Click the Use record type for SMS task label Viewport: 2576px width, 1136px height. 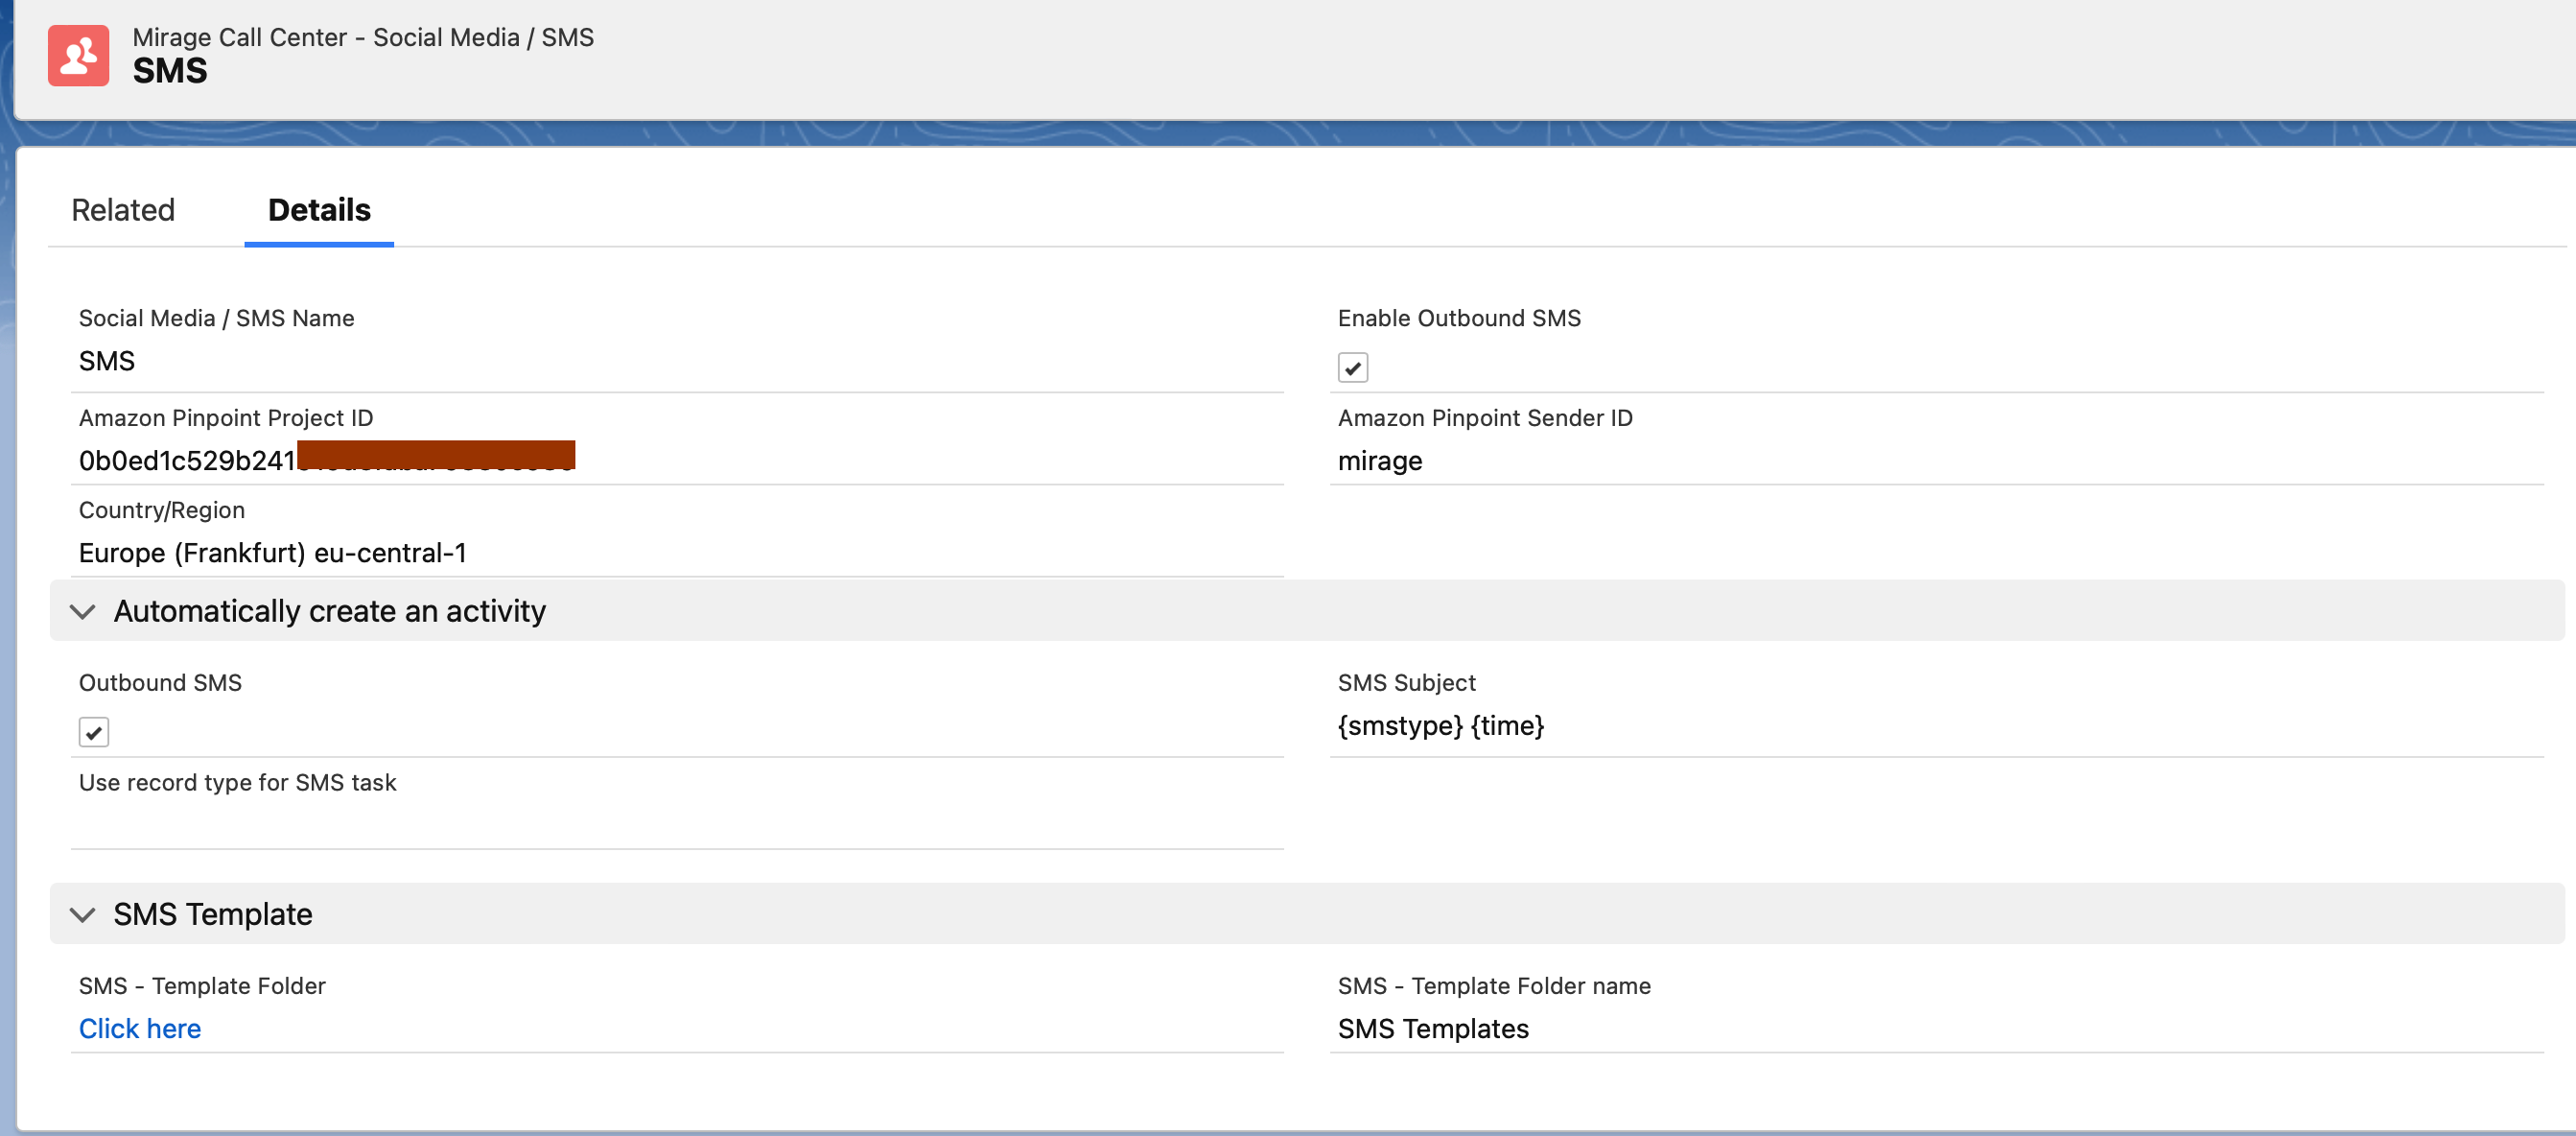[x=238, y=783]
